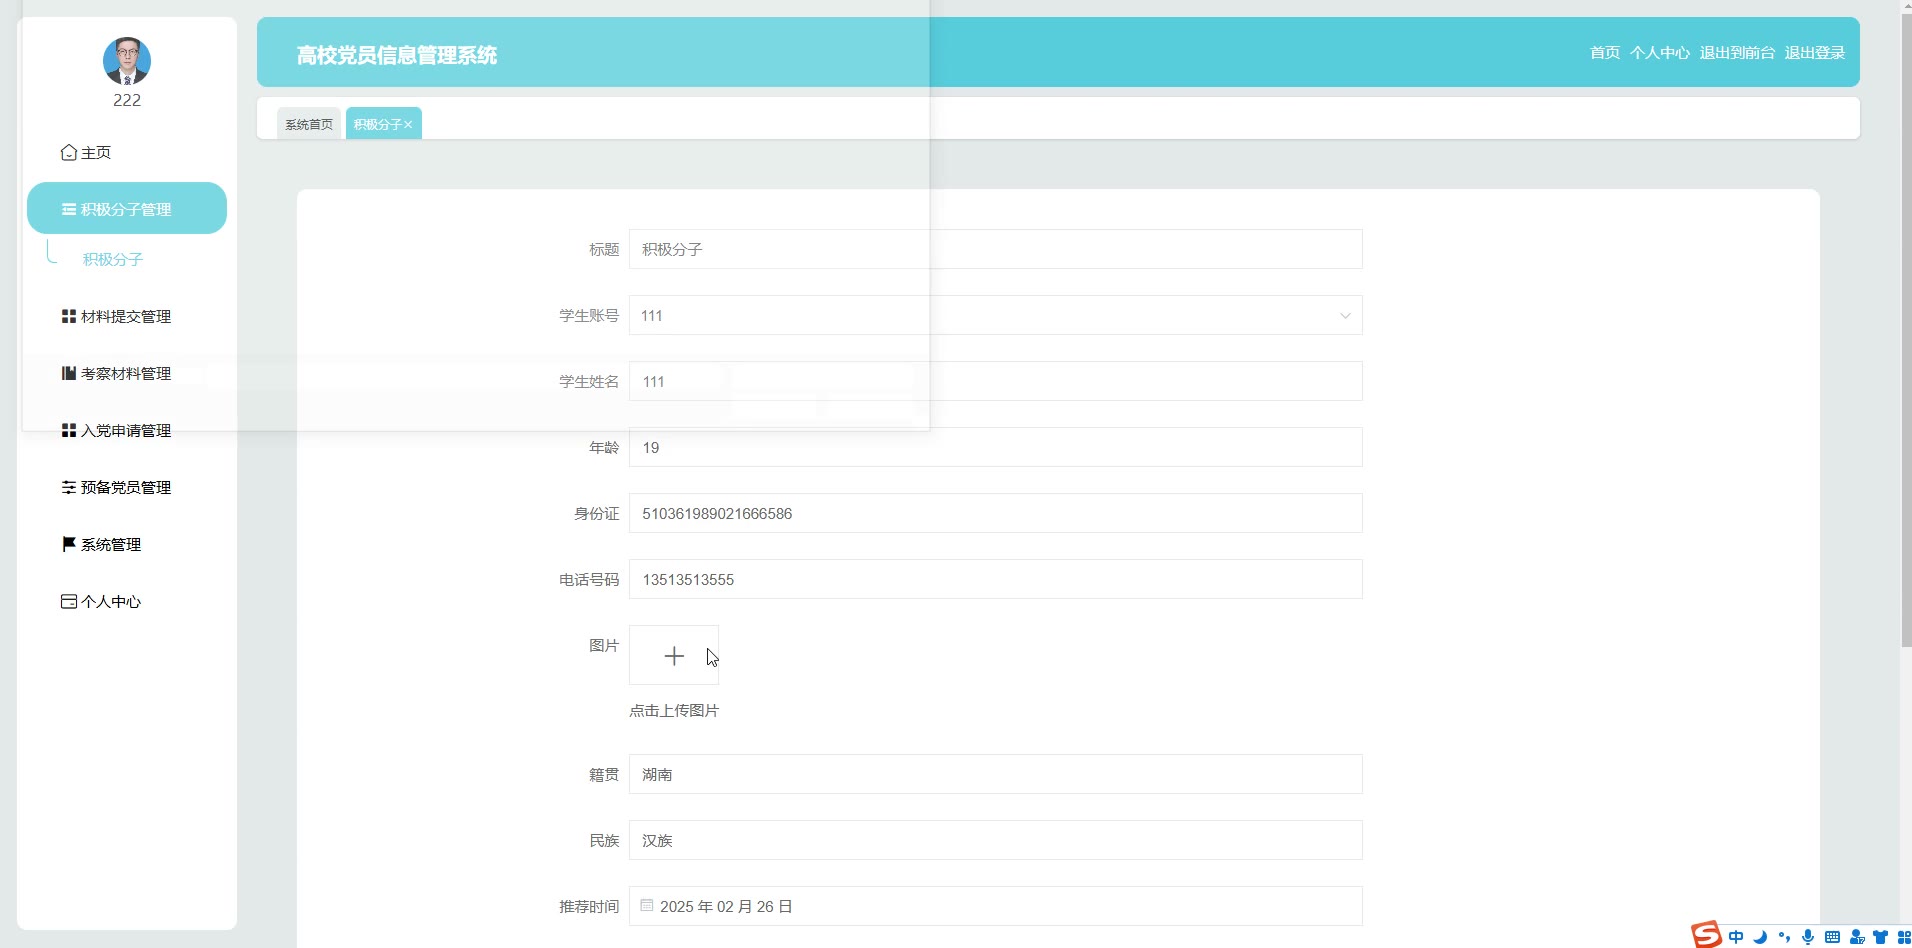Click the grid icon beside 材料提交管理
Screen dimensions: 1912x948
(69, 316)
